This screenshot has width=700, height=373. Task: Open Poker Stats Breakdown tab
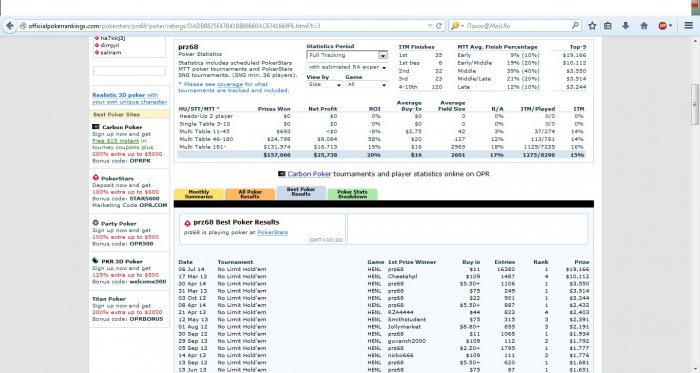(352, 194)
